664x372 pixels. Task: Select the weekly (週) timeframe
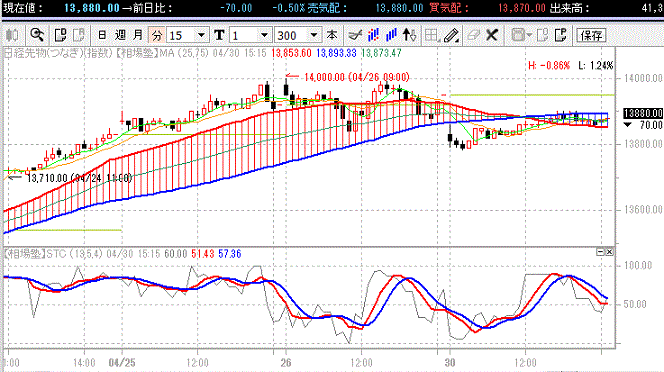pyautogui.click(x=120, y=35)
